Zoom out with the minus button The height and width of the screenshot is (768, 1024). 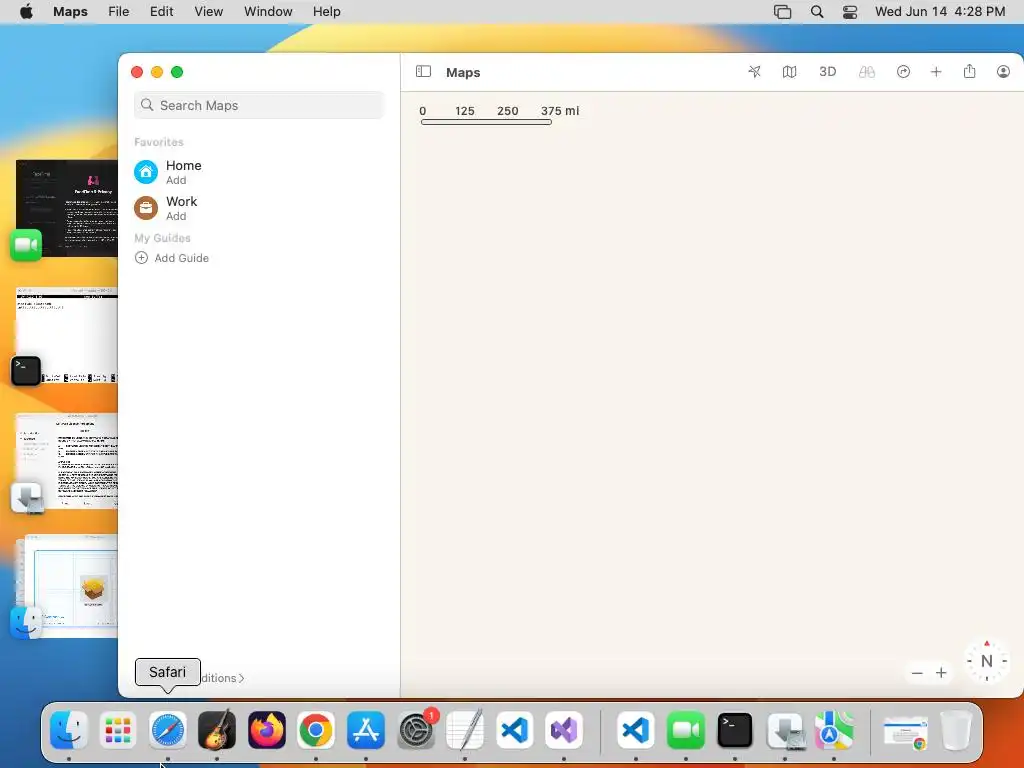(917, 673)
